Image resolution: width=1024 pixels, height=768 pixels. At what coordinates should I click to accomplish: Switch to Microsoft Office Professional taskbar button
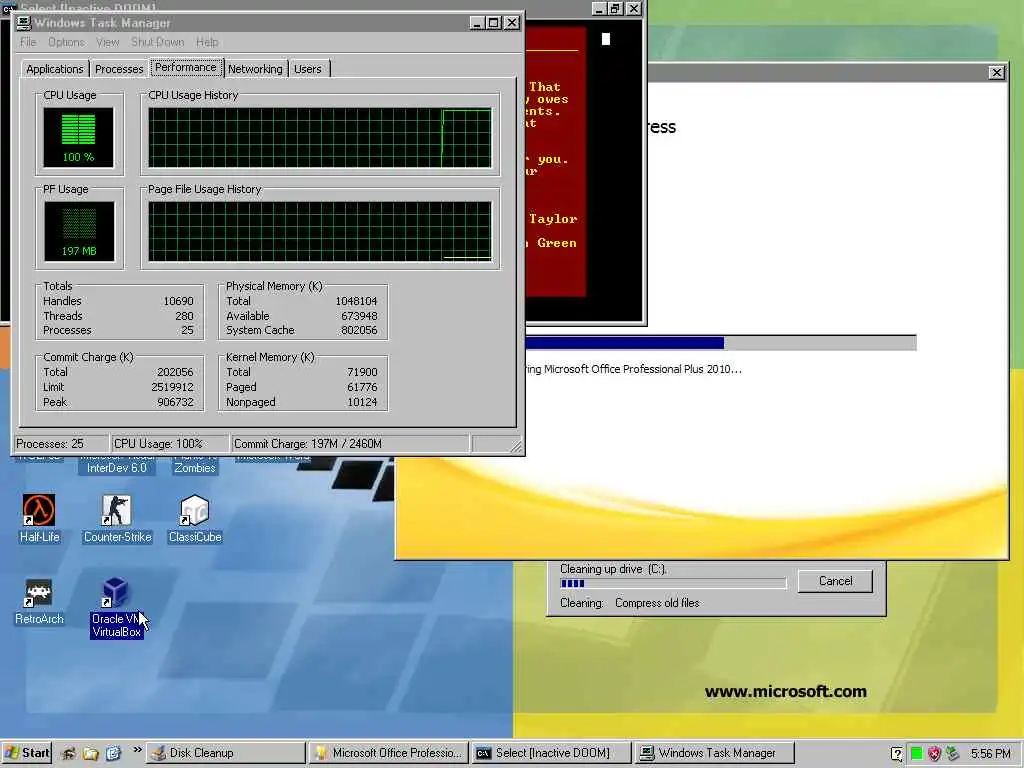point(388,753)
